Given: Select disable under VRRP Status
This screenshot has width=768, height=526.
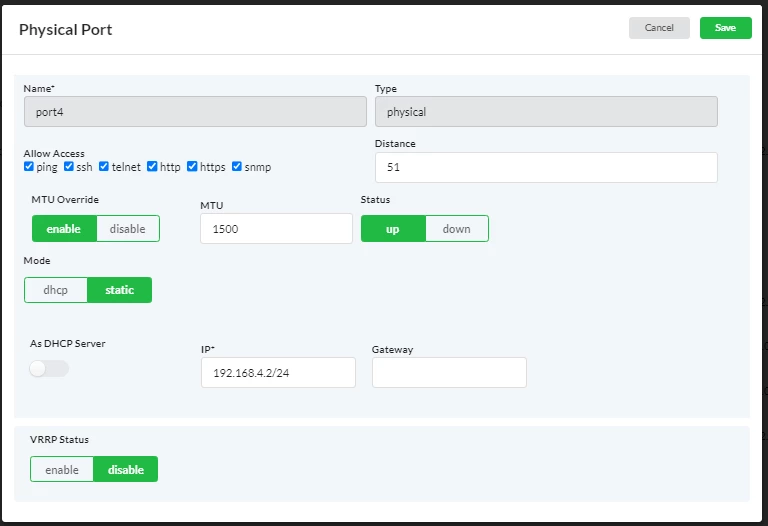Looking at the screenshot, I should tap(126, 469).
